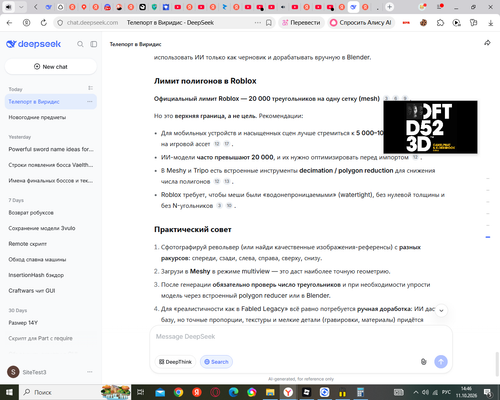Open the Строки появления босса chat
The image size is (500, 400).
coord(51,165)
